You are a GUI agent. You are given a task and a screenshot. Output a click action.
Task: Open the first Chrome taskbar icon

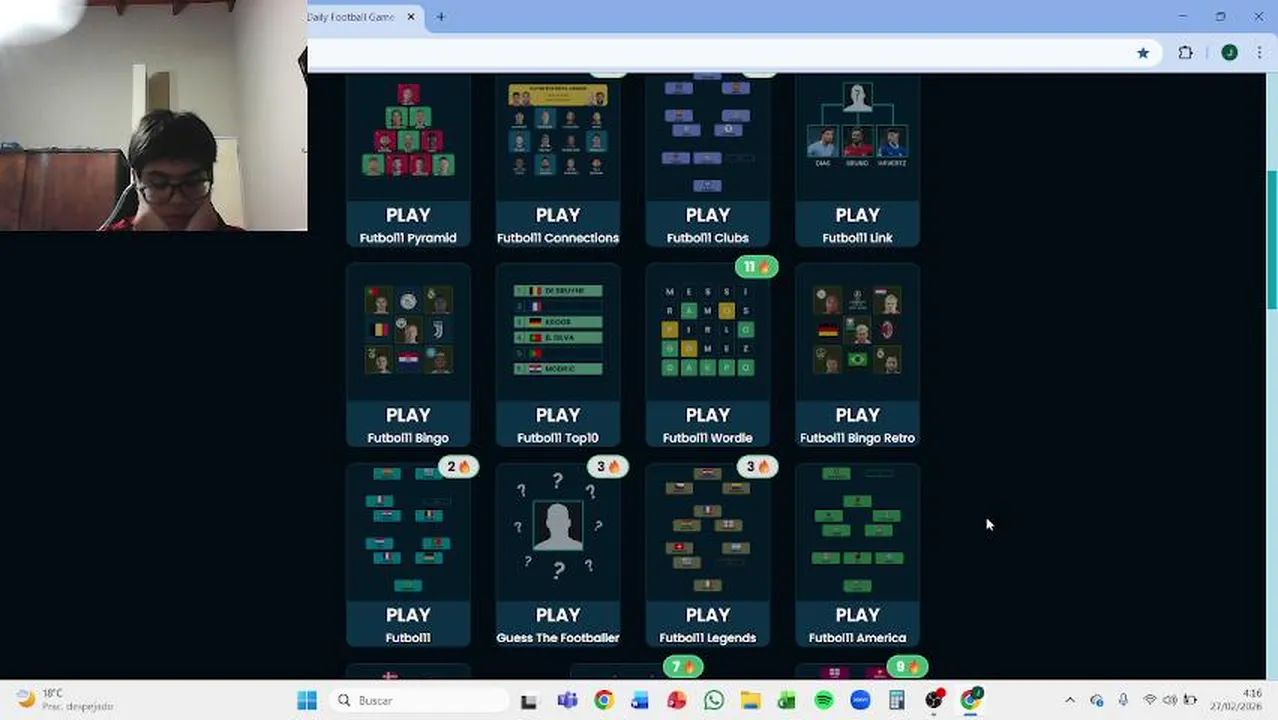[x=604, y=700]
